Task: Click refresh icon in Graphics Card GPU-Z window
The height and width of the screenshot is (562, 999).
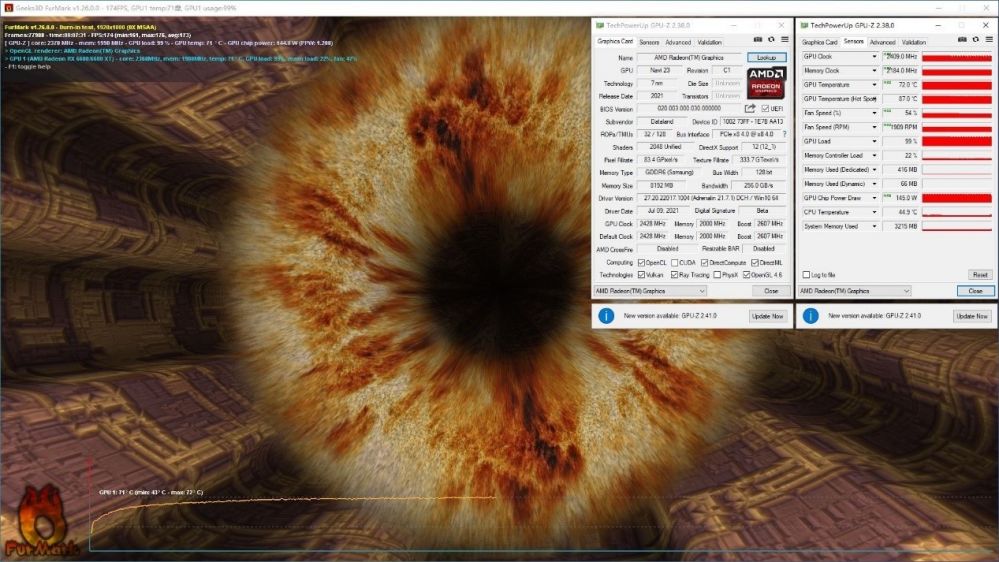Action: (771, 40)
